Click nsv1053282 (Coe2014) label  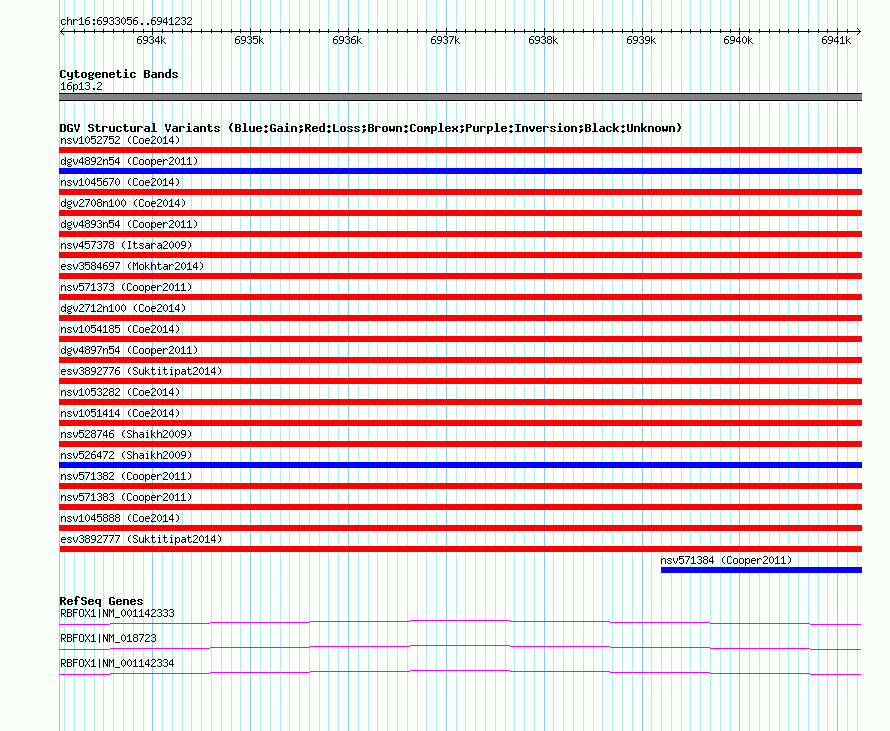point(120,392)
